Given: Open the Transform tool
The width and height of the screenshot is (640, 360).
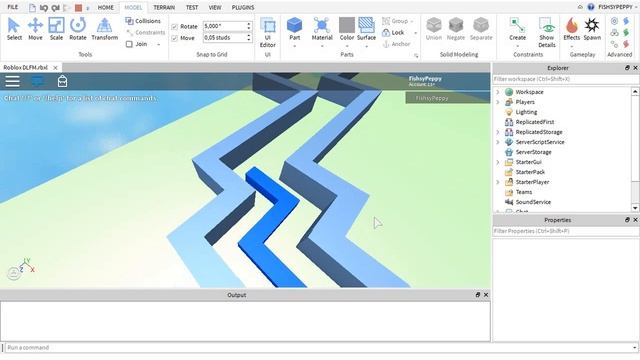Looking at the screenshot, I should pyautogui.click(x=104, y=29).
